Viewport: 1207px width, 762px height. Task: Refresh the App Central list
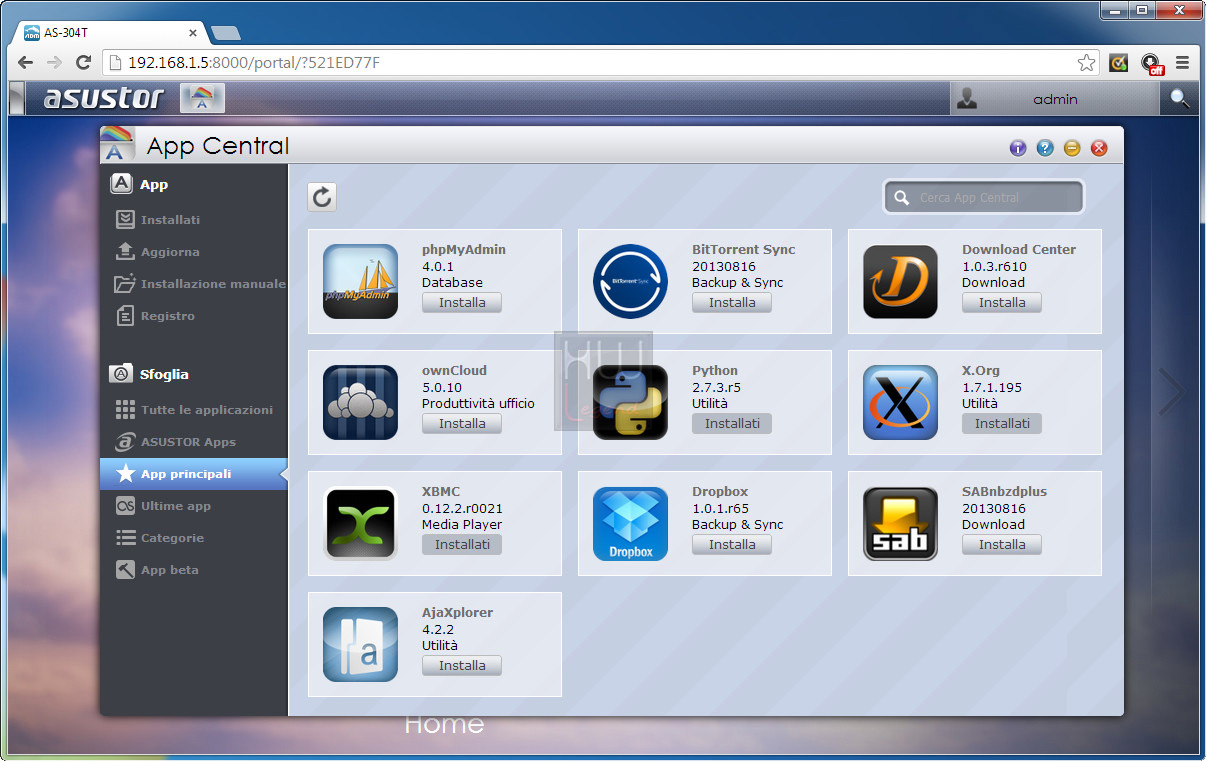(322, 197)
